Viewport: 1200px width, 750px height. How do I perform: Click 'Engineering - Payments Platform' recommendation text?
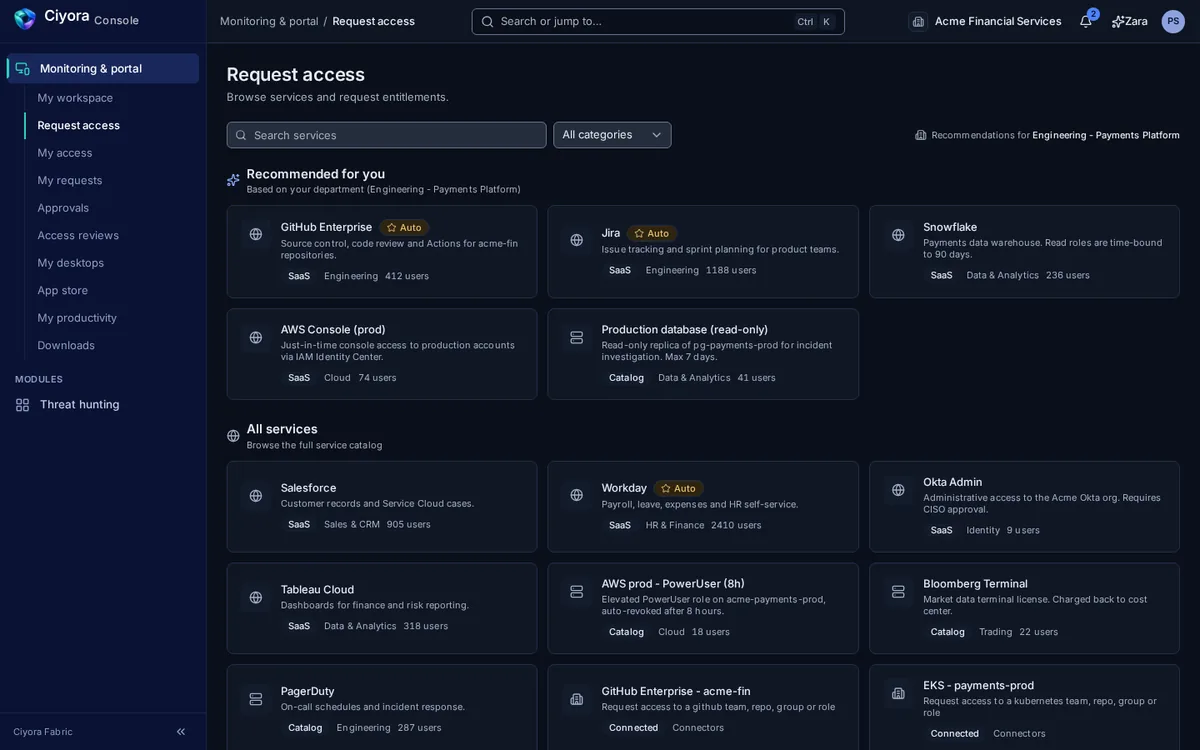tap(1106, 135)
